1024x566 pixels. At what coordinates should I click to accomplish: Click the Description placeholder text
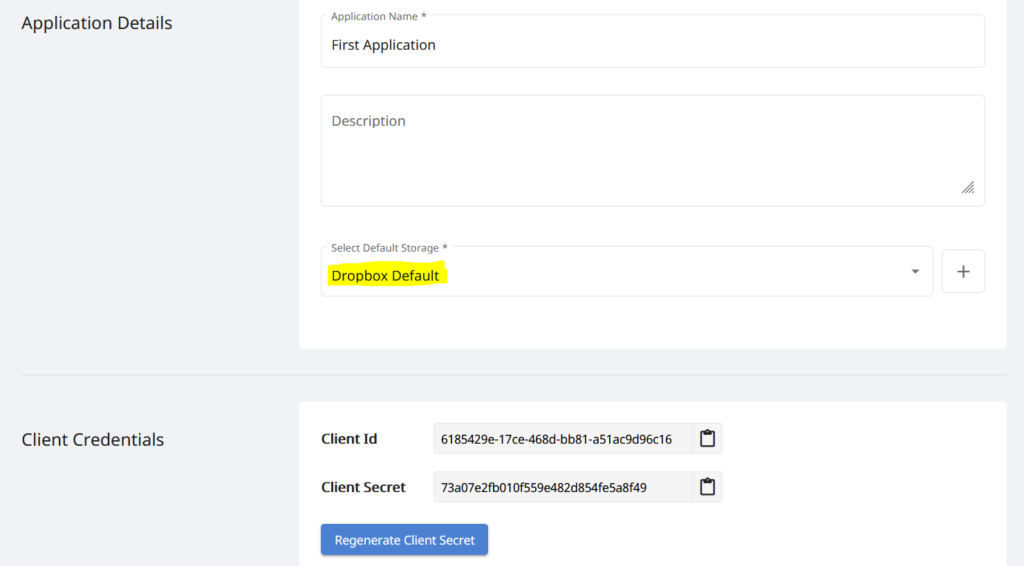point(369,121)
